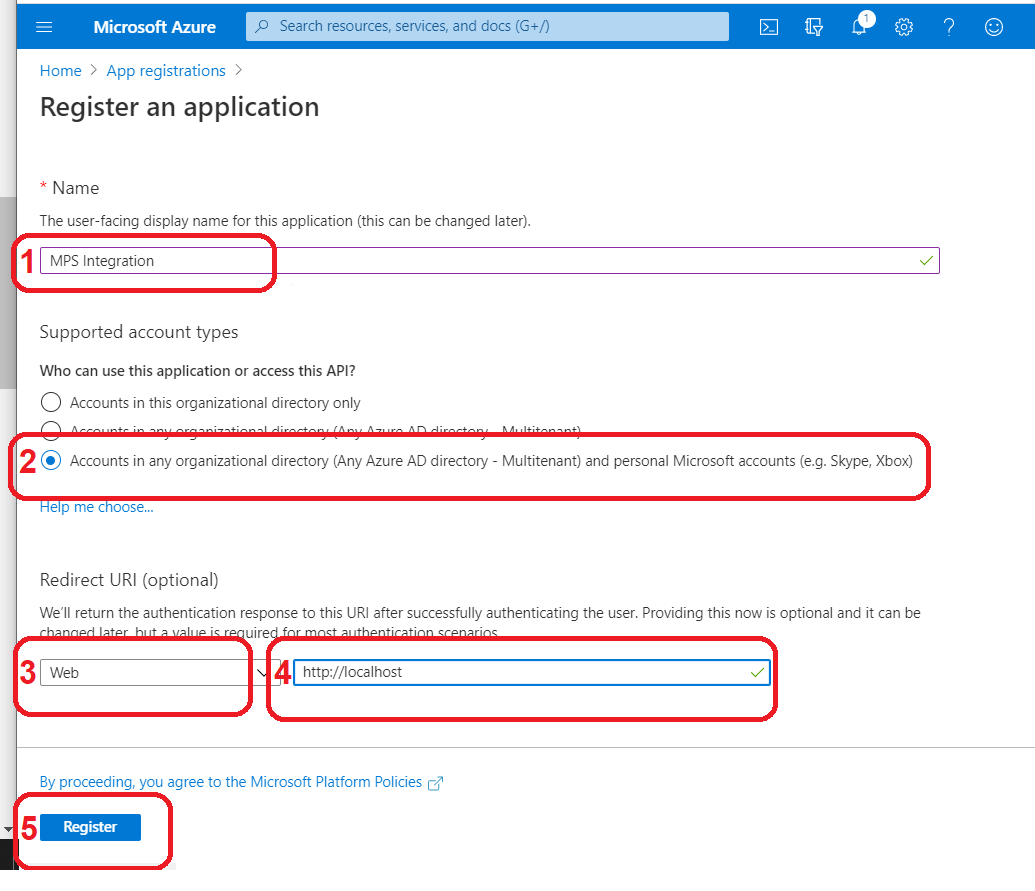Open the Directory and subscription filter icon

click(814, 27)
